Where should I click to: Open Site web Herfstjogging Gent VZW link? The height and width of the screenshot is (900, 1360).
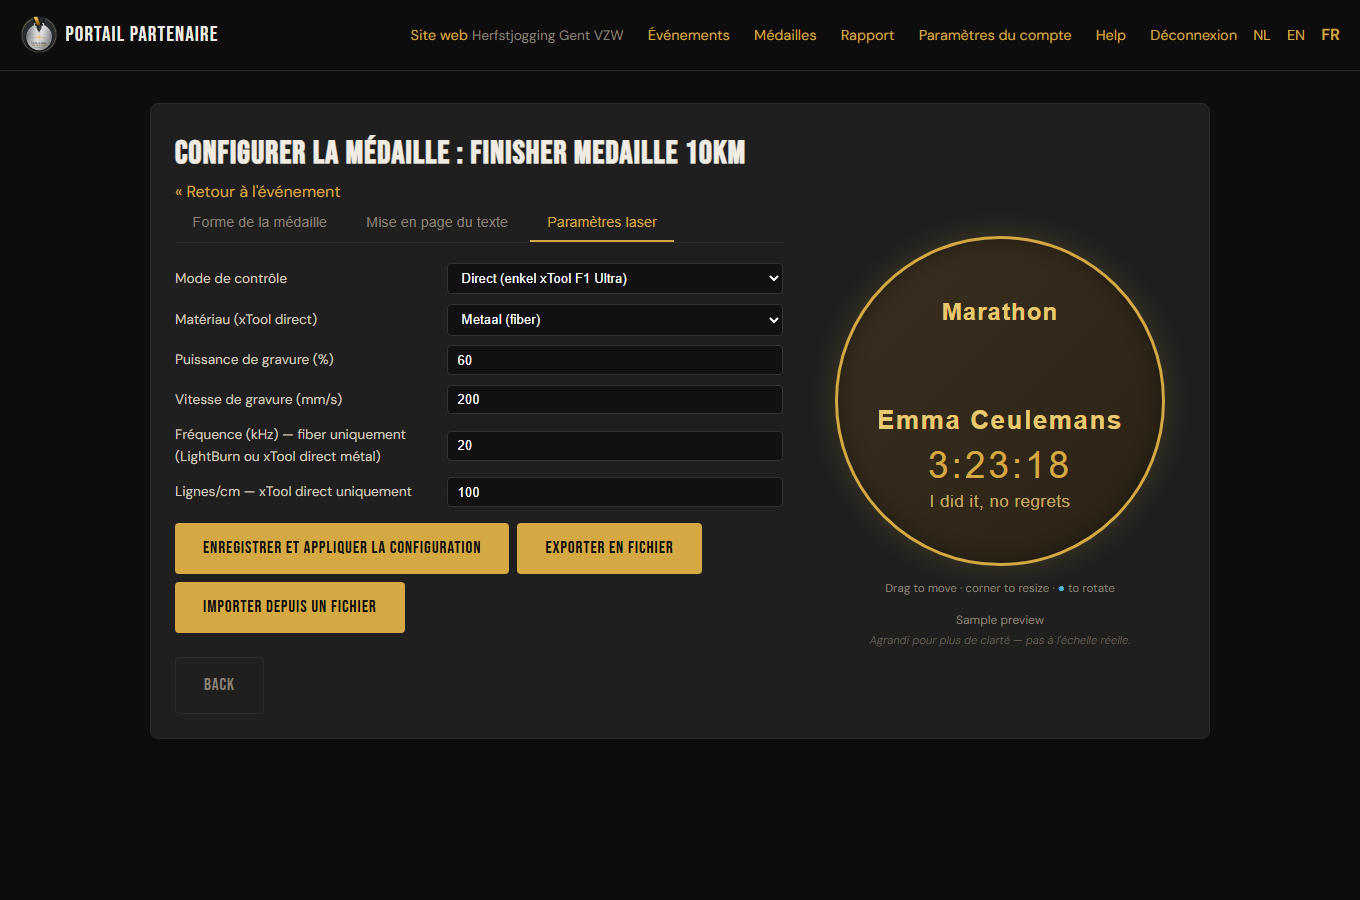516,35
